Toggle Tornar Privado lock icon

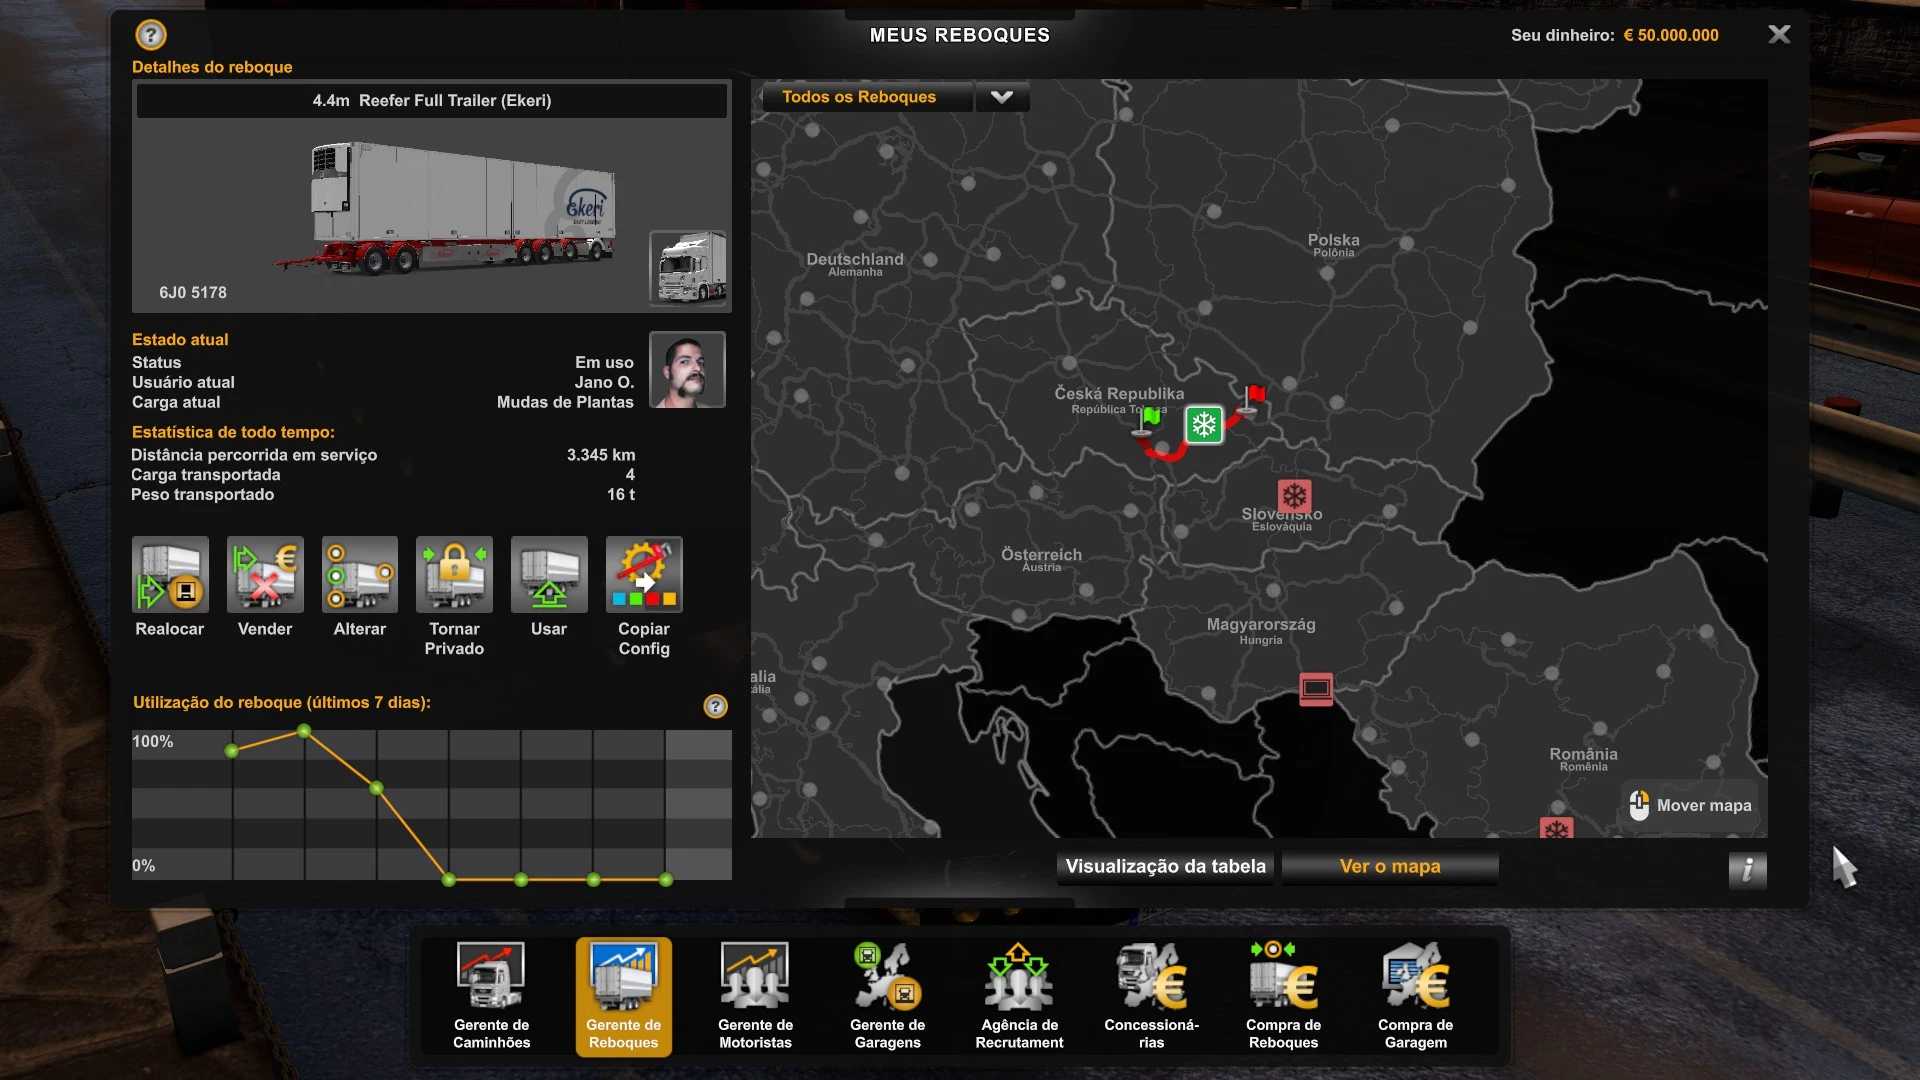click(454, 575)
